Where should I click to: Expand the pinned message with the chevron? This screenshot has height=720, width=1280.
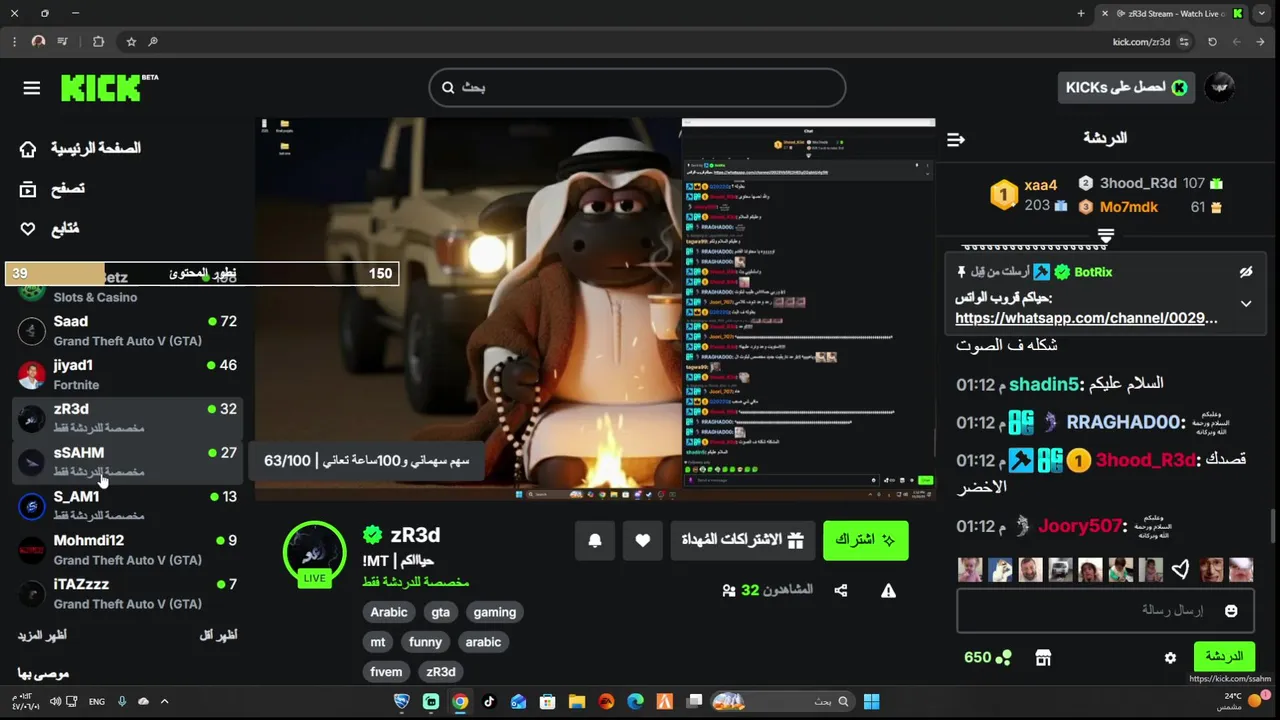[x=1246, y=304]
